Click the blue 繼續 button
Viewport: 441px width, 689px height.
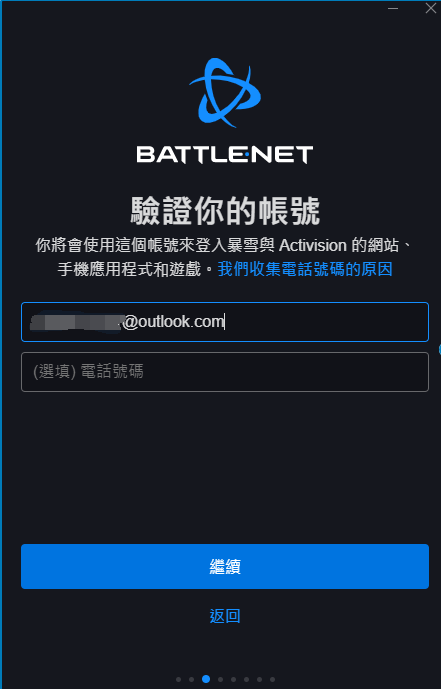point(225,566)
